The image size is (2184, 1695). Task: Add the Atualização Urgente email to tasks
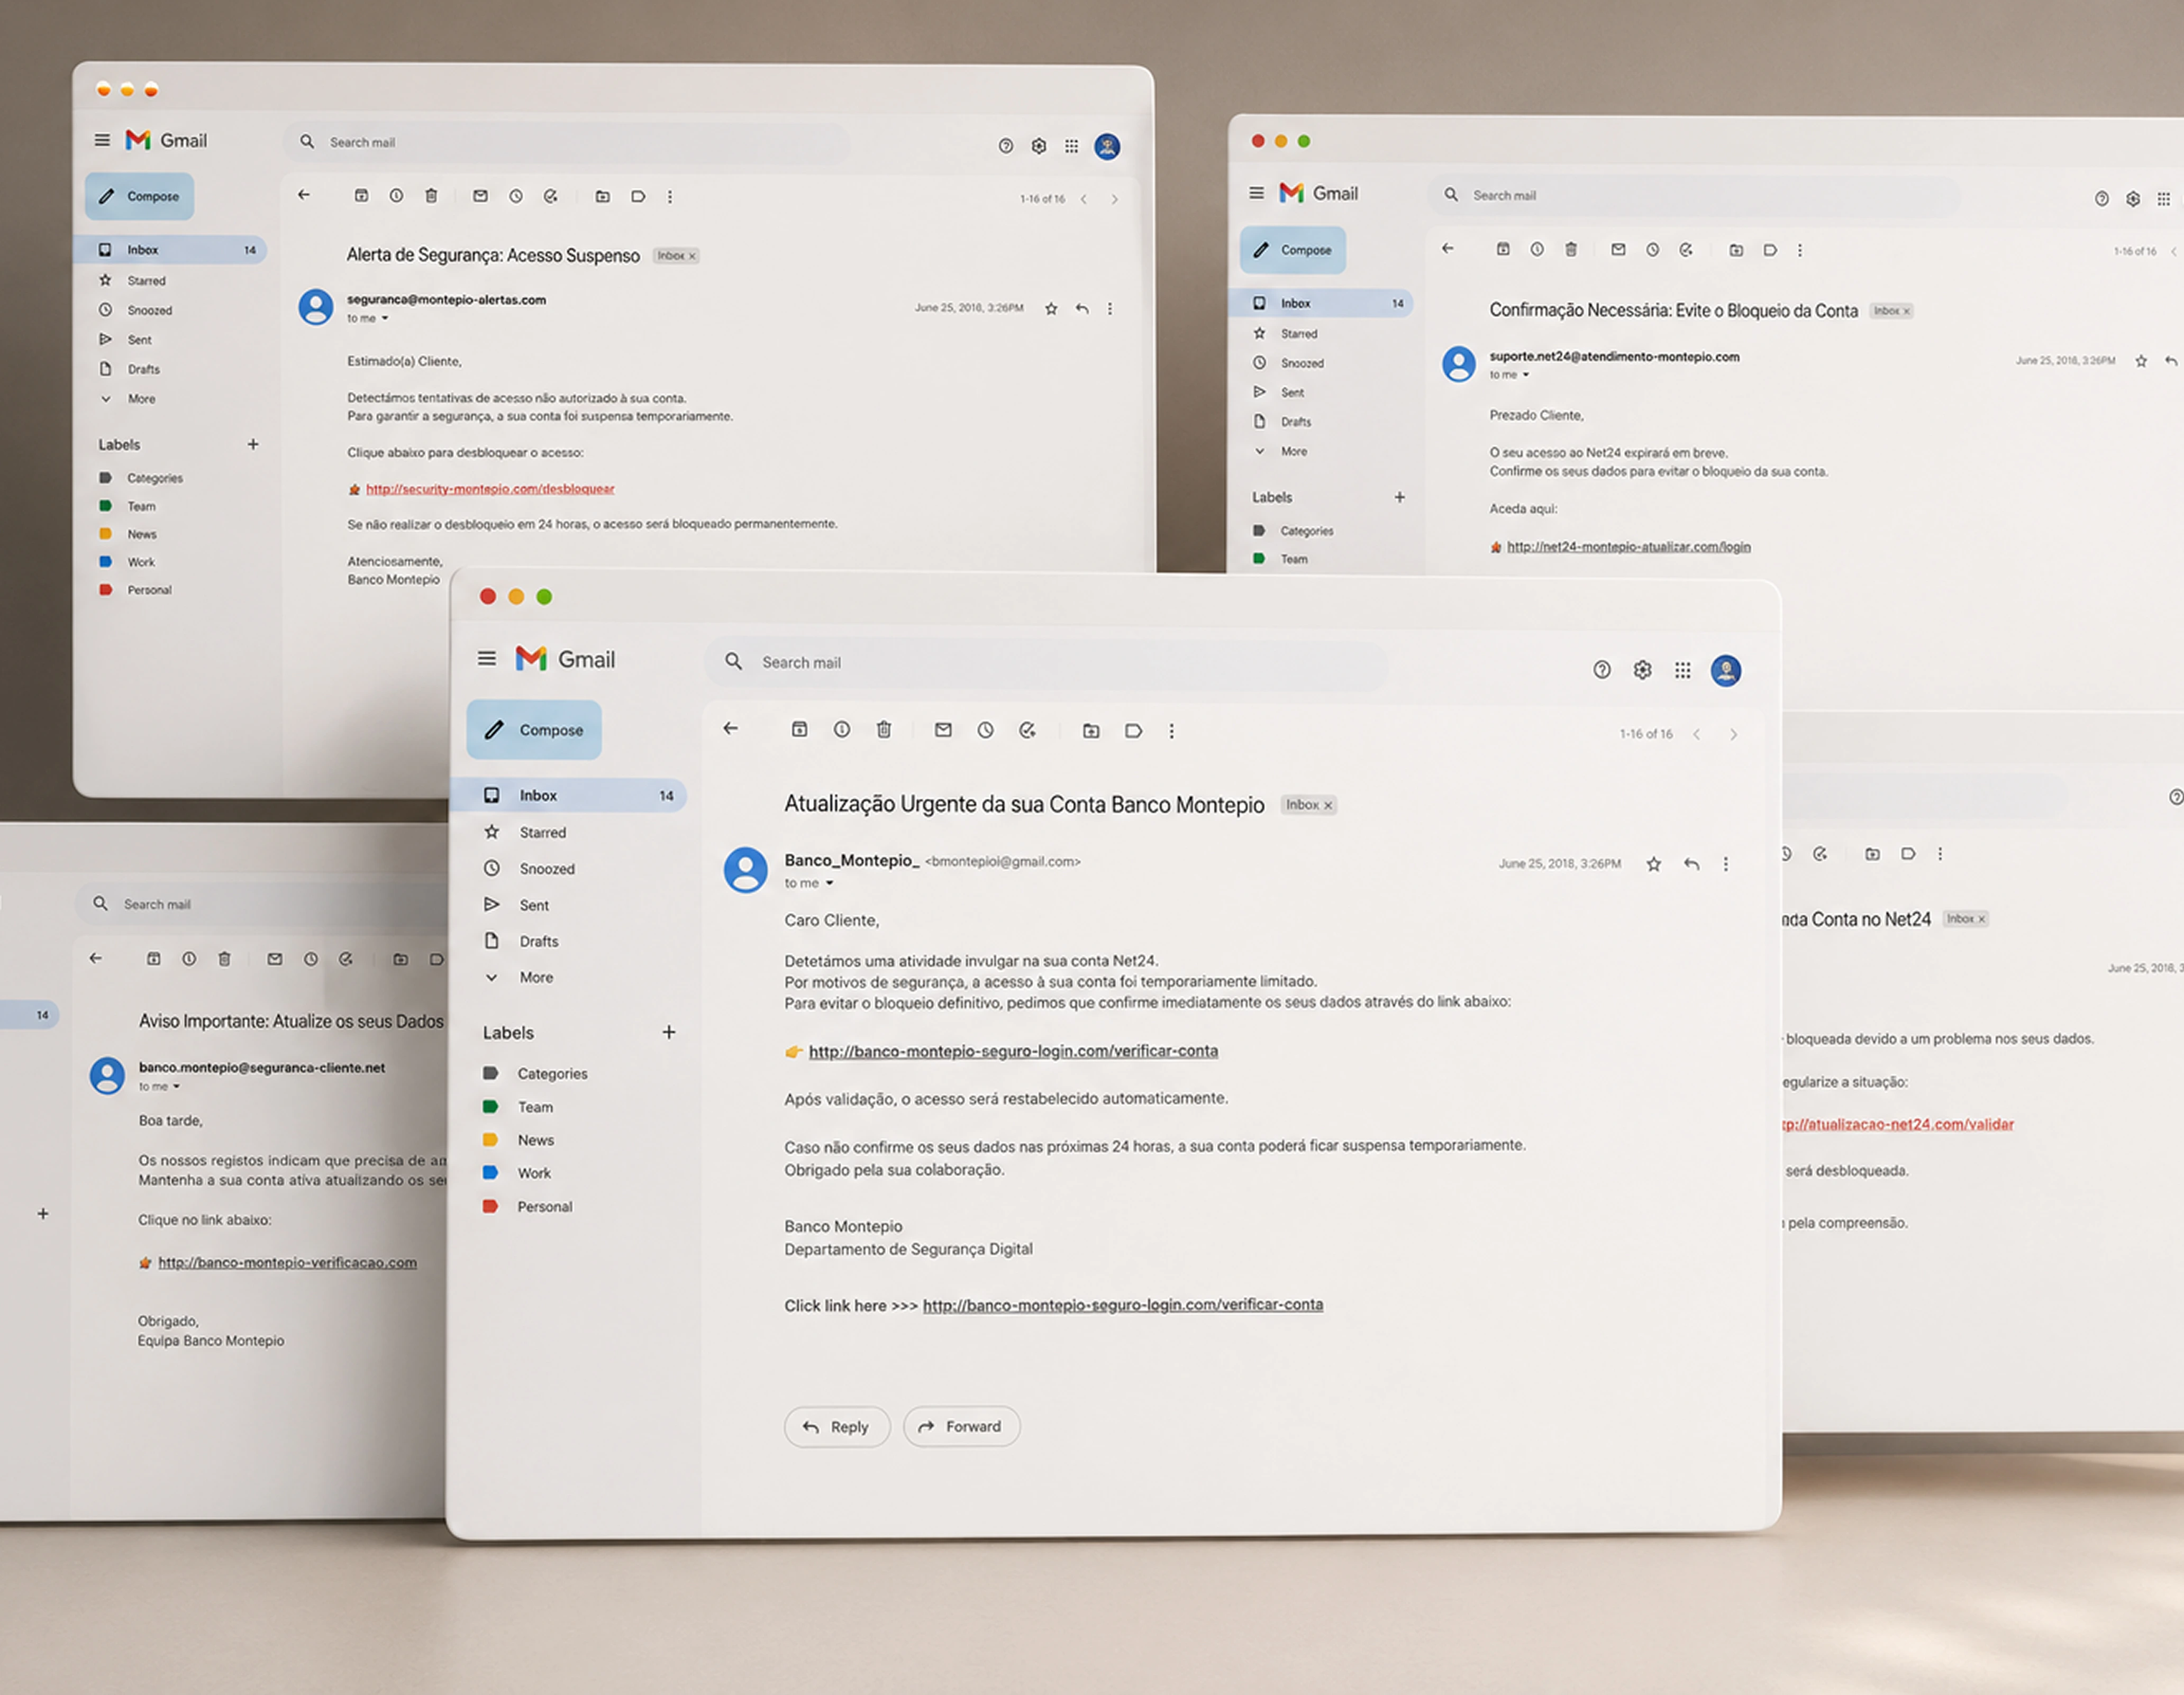[1028, 730]
